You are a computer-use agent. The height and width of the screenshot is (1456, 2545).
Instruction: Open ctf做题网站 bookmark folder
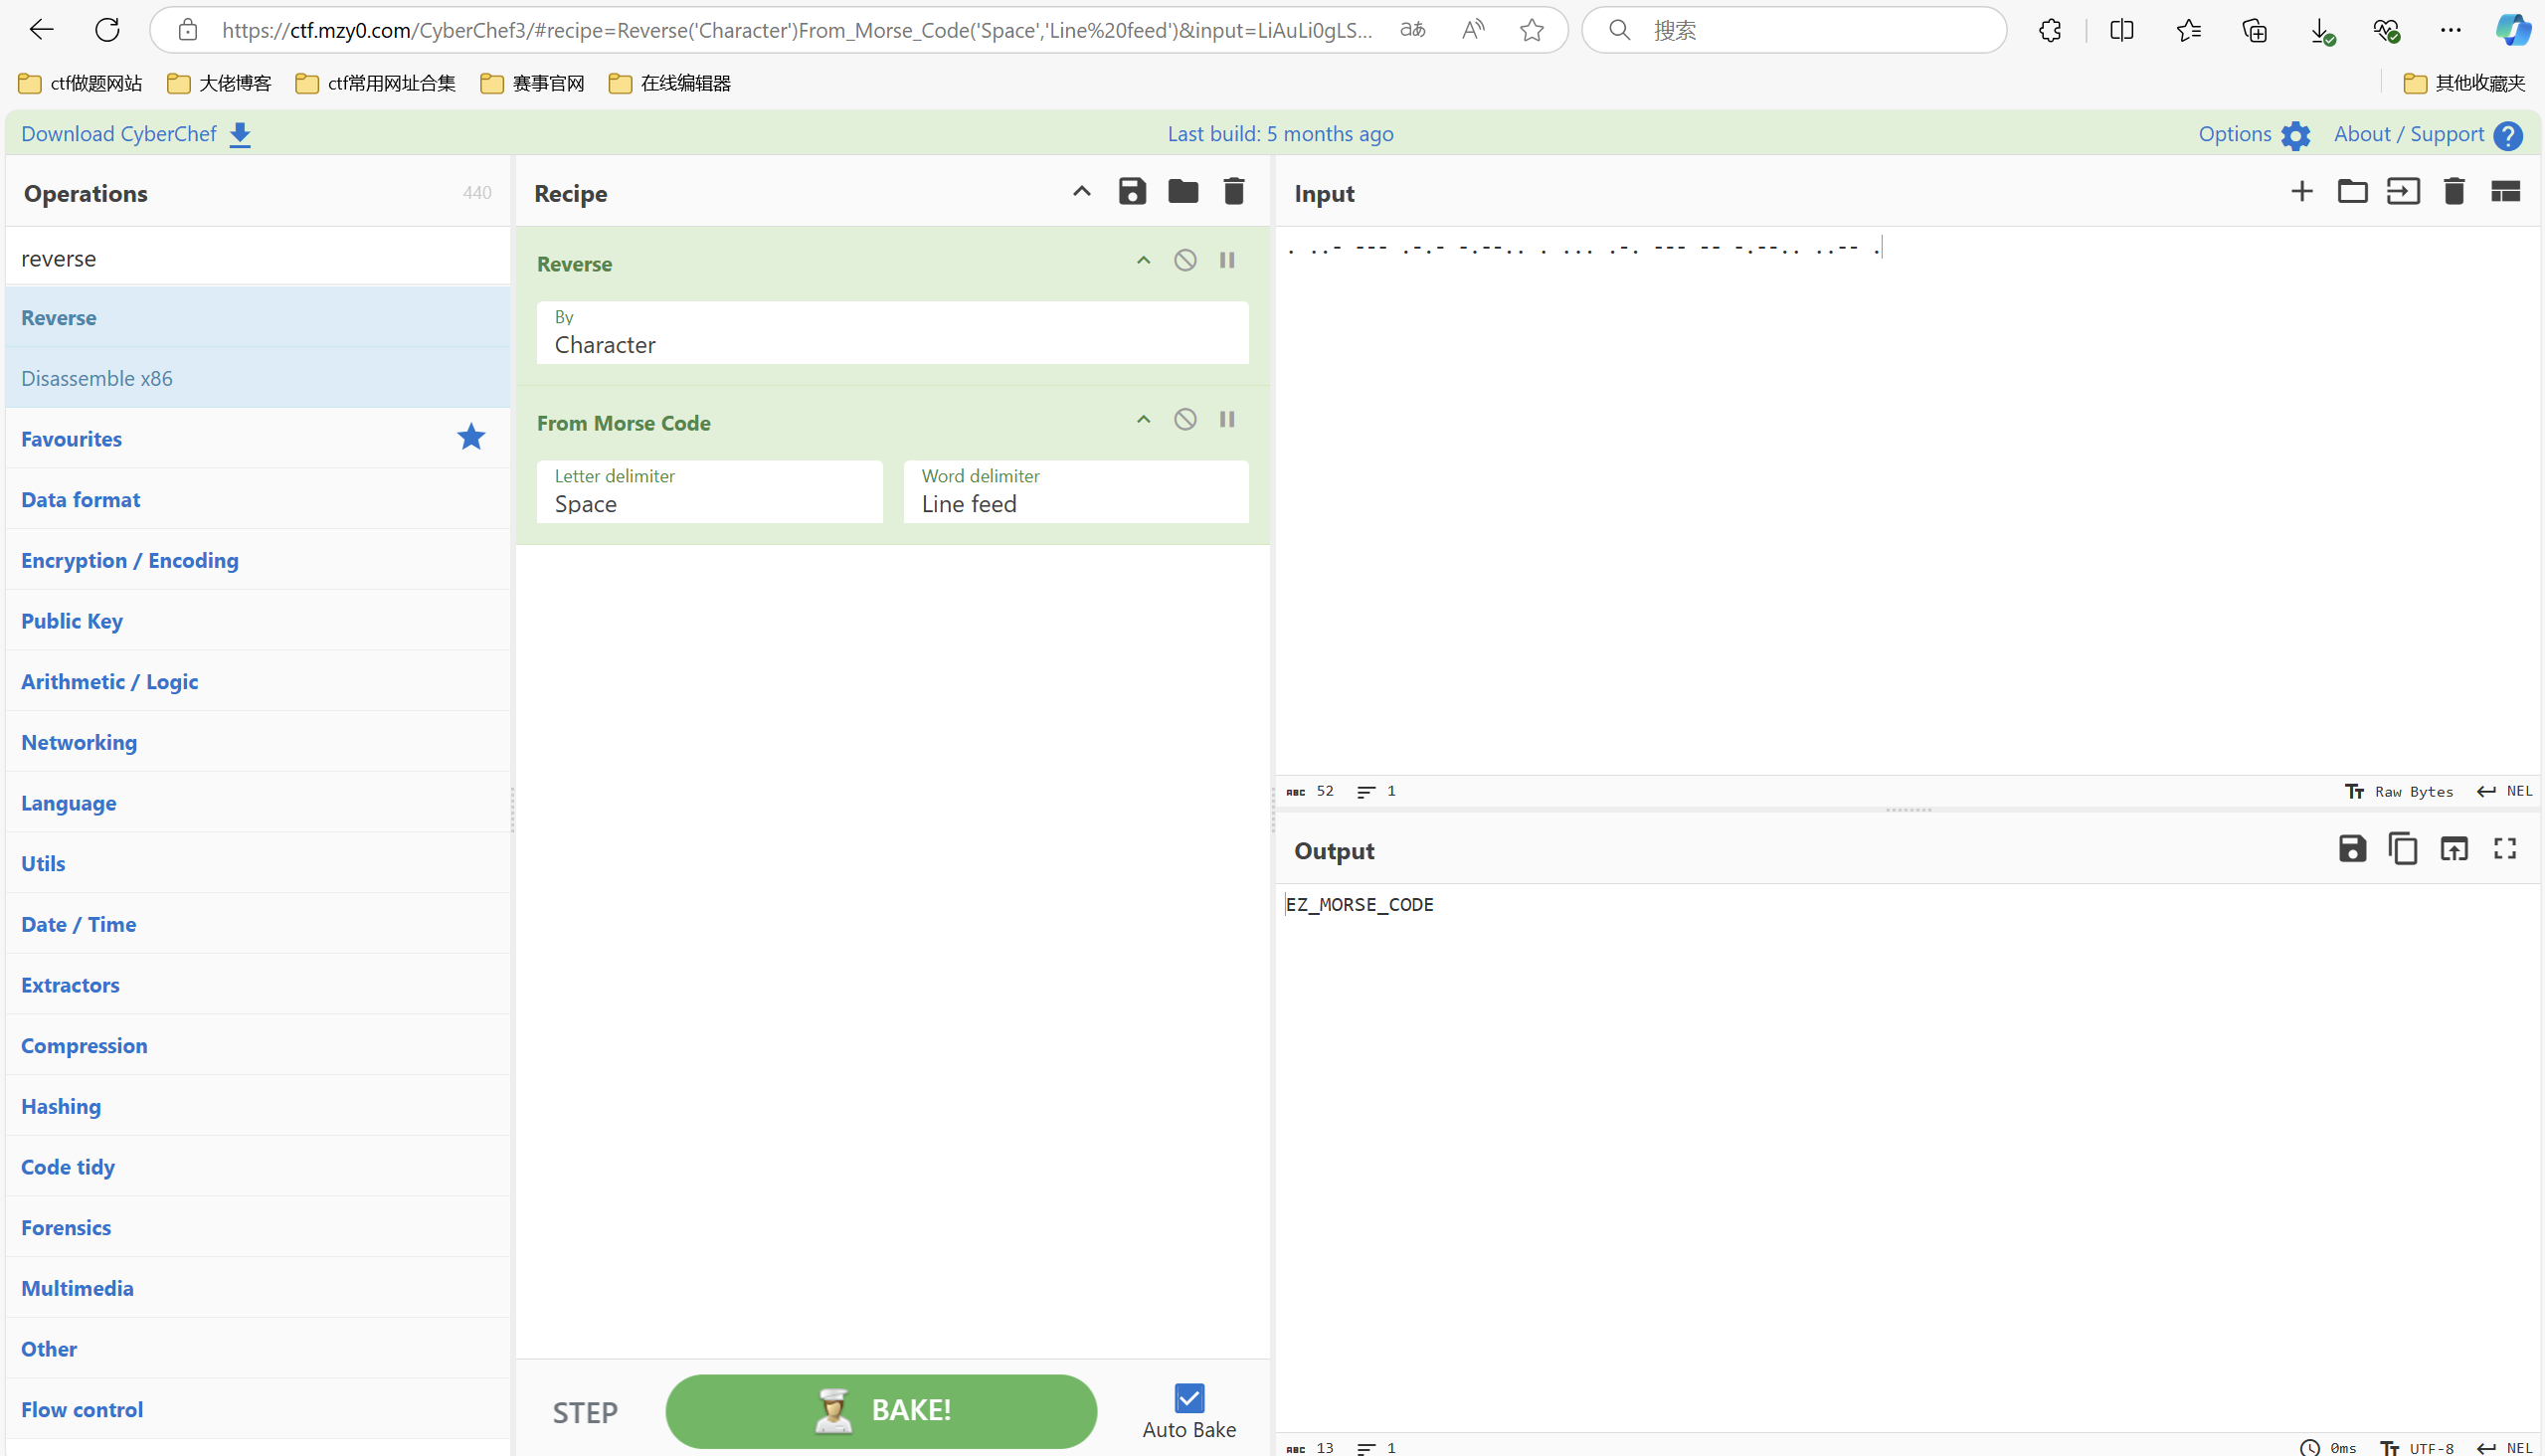coord(80,83)
